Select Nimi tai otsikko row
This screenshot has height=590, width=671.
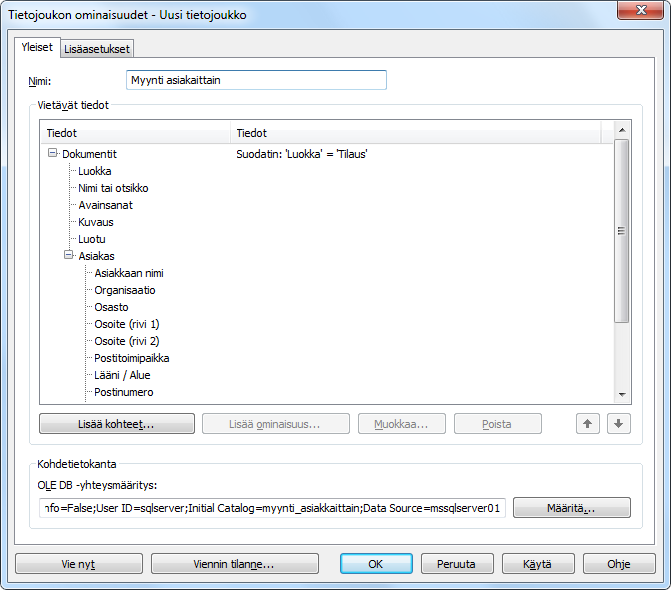point(113,188)
